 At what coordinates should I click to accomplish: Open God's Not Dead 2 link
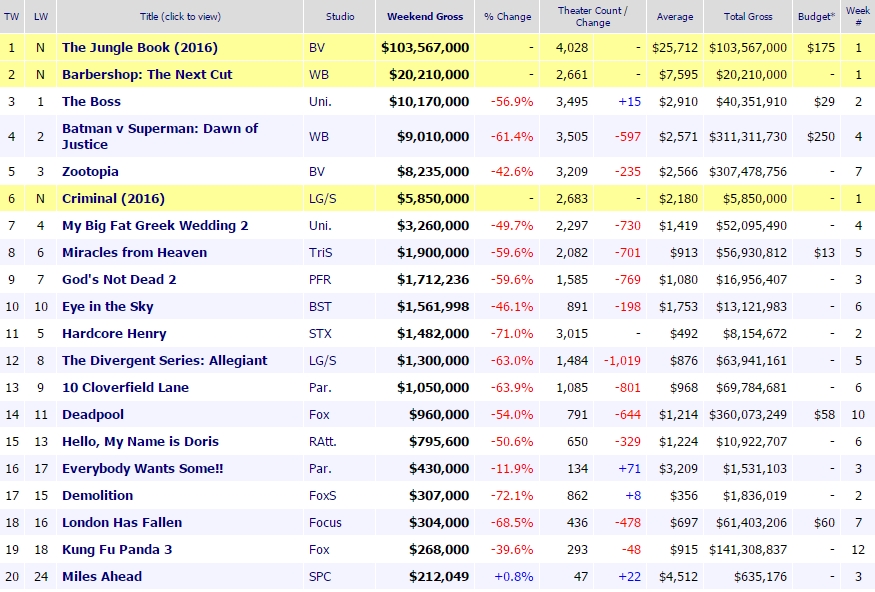(x=119, y=280)
